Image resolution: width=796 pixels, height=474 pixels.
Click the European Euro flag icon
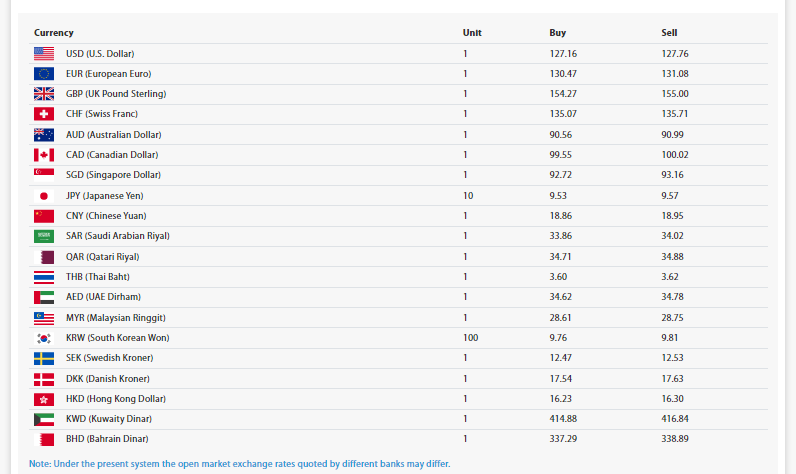(44, 74)
